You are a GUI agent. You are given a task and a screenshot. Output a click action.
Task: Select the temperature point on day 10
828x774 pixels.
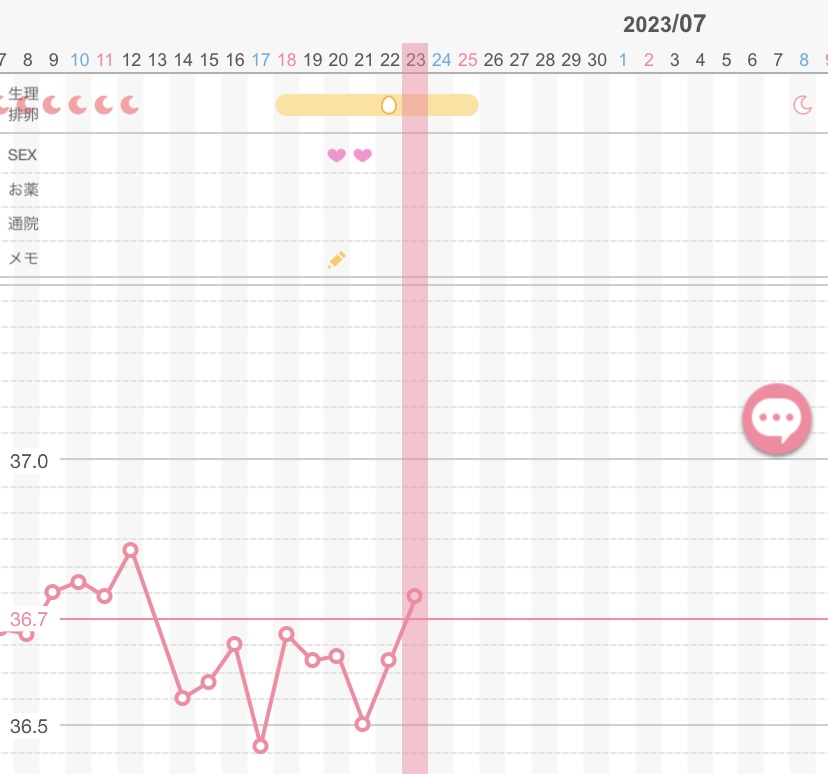point(78,582)
